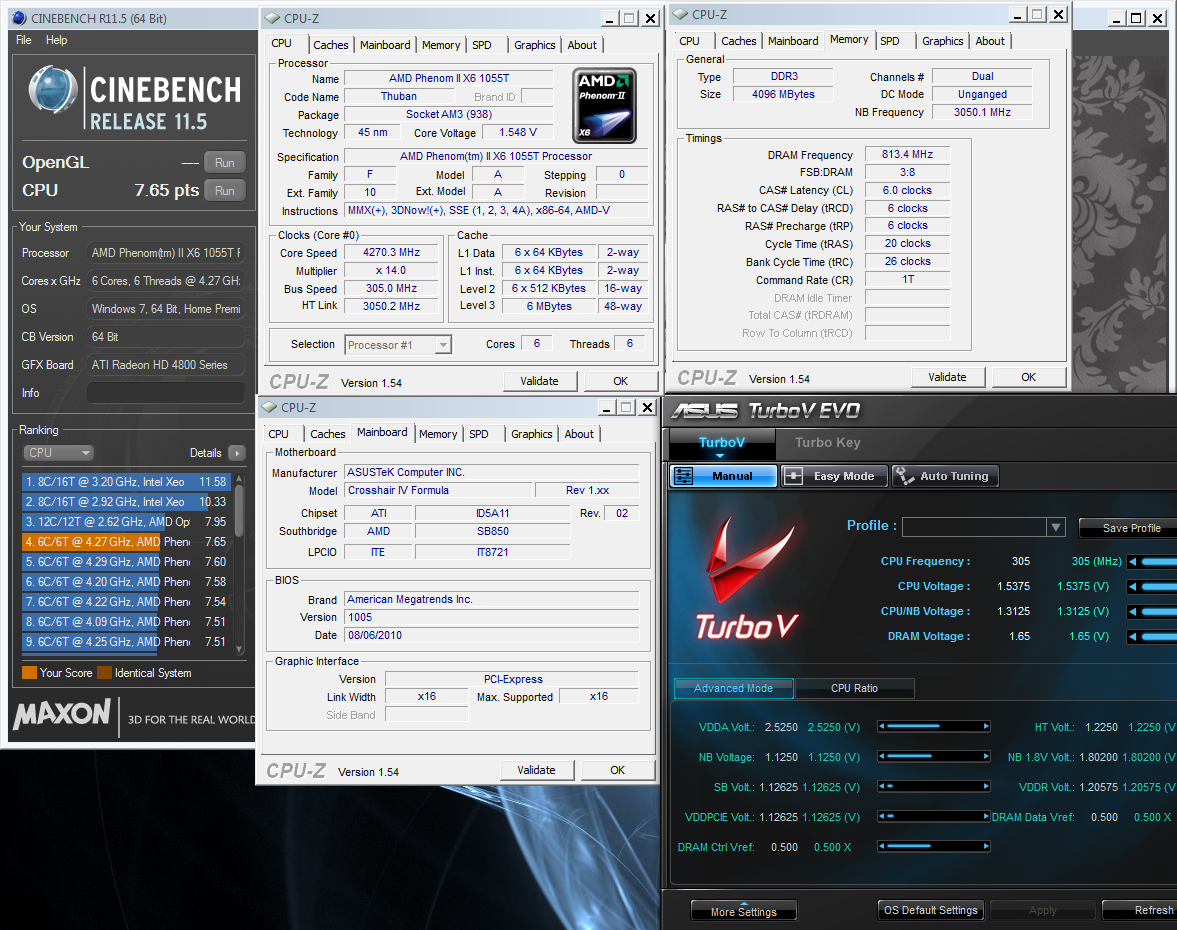Click OK in the CPU-Z Mainboard window
1177x930 pixels.
618,770
